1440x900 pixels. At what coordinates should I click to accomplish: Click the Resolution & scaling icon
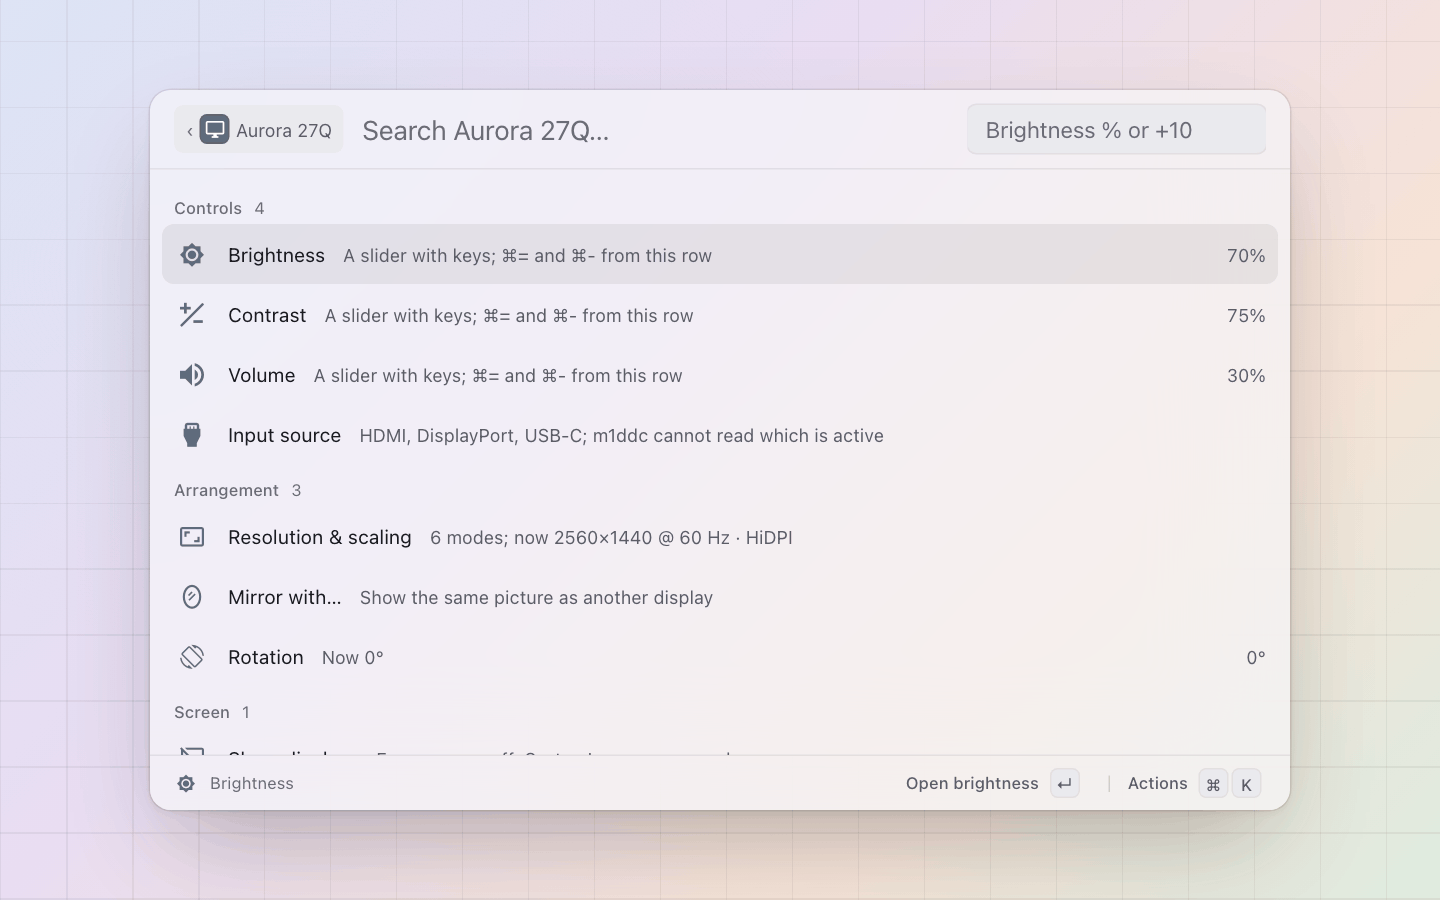[192, 537]
